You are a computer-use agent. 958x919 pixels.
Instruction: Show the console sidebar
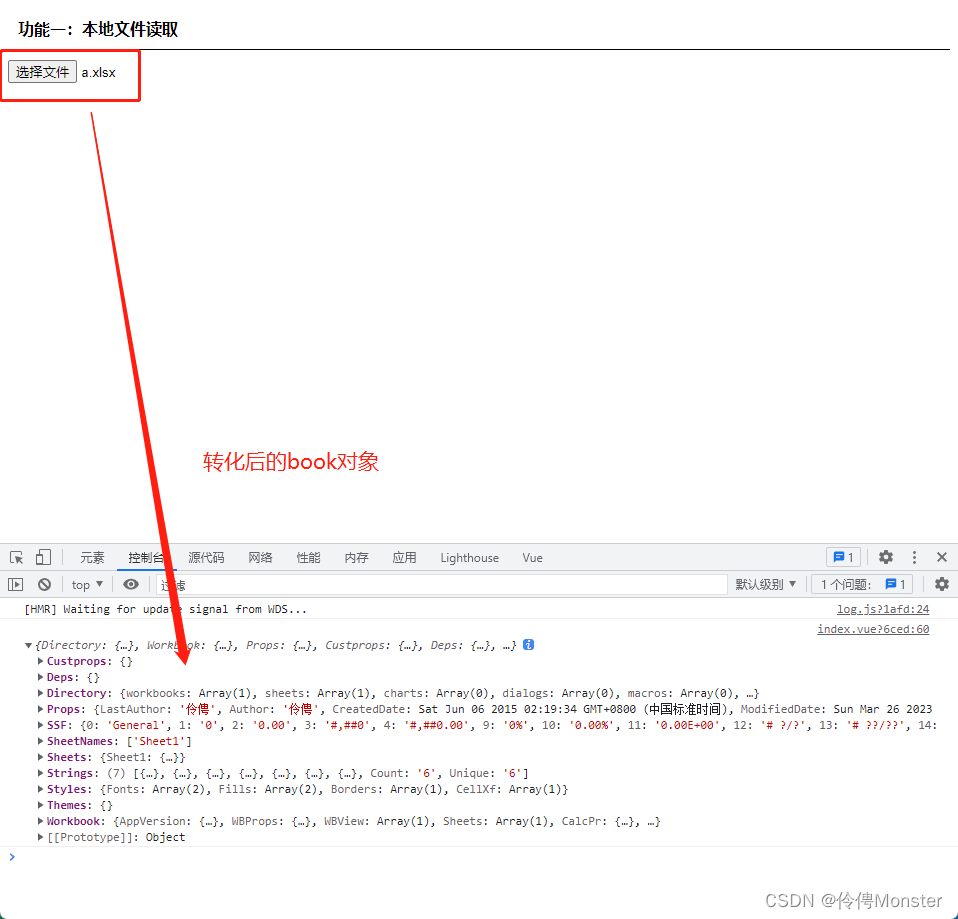(15, 585)
